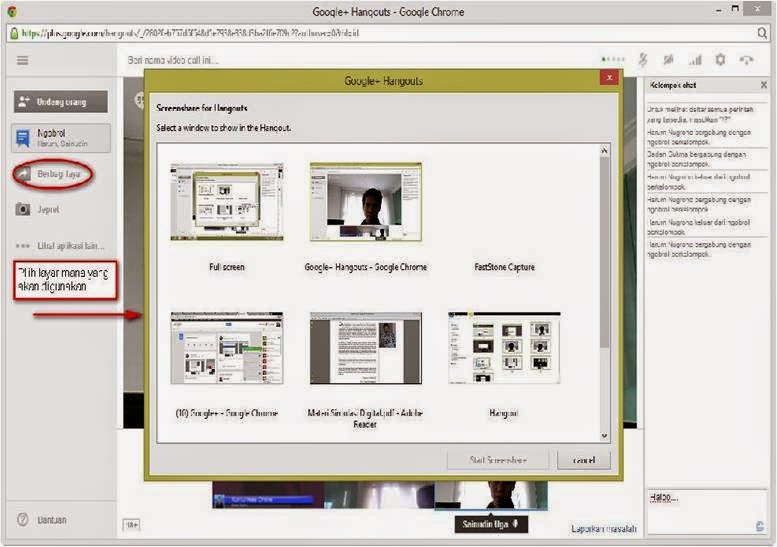Click the Chrome logo in title bar
This screenshot has width=777, height=547.
[x=12, y=11]
